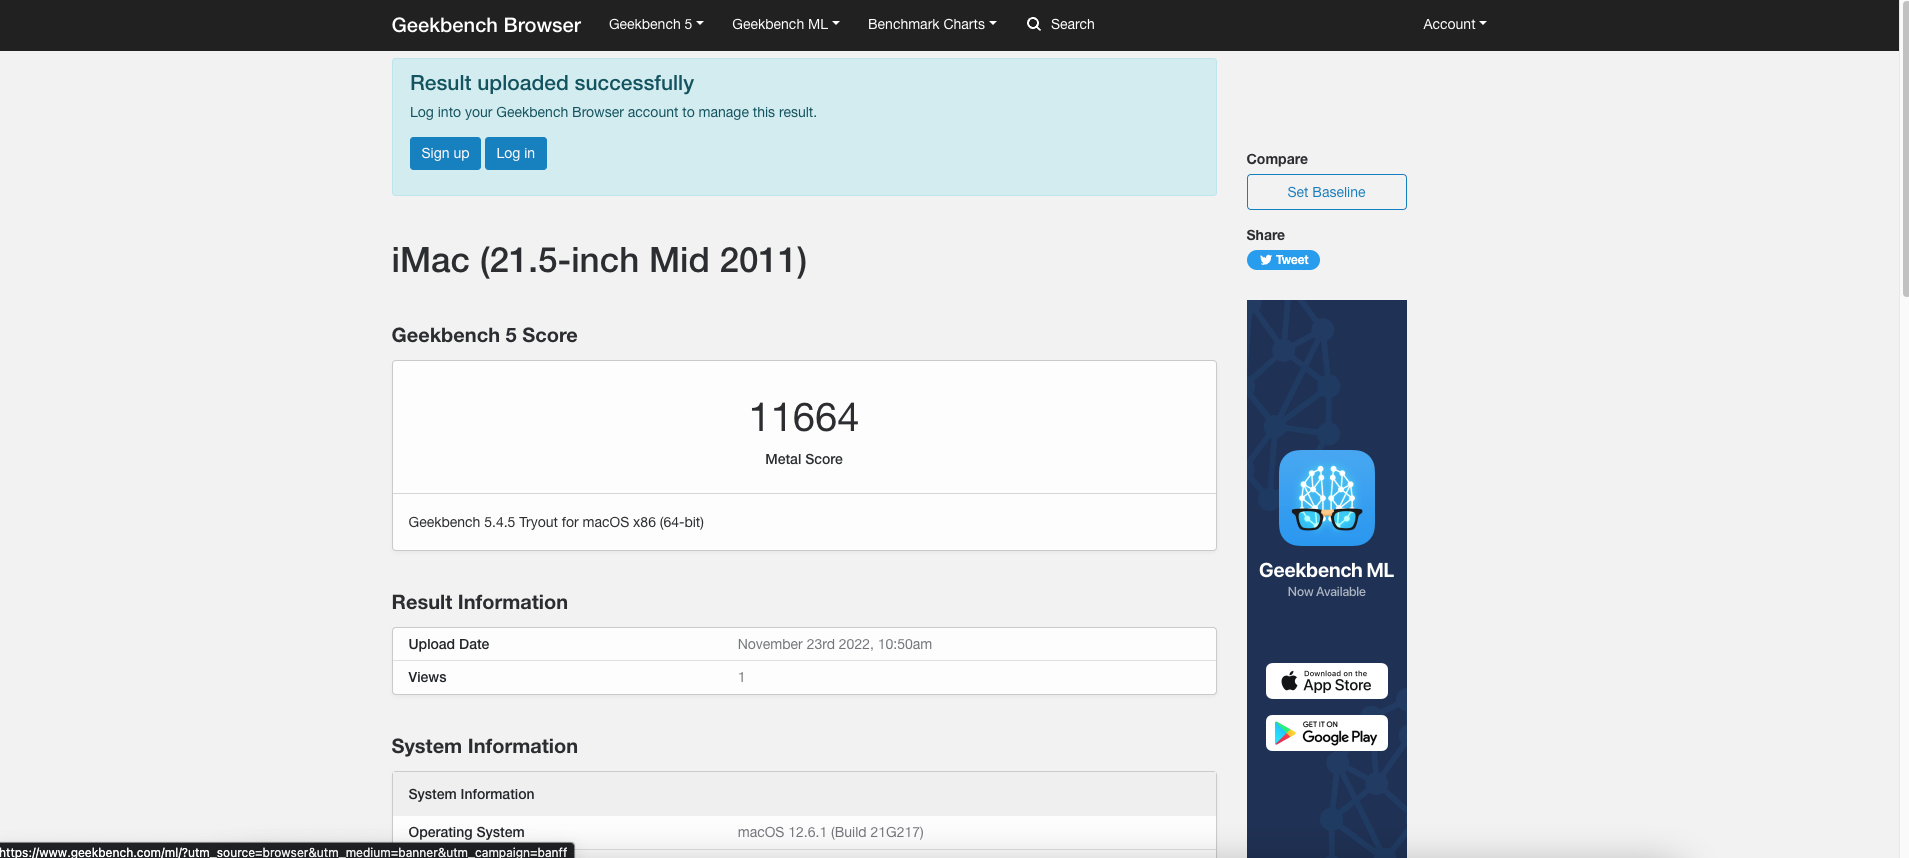The height and width of the screenshot is (858, 1909).
Task: Click the Result uploaded successfully heading
Action: [552, 83]
